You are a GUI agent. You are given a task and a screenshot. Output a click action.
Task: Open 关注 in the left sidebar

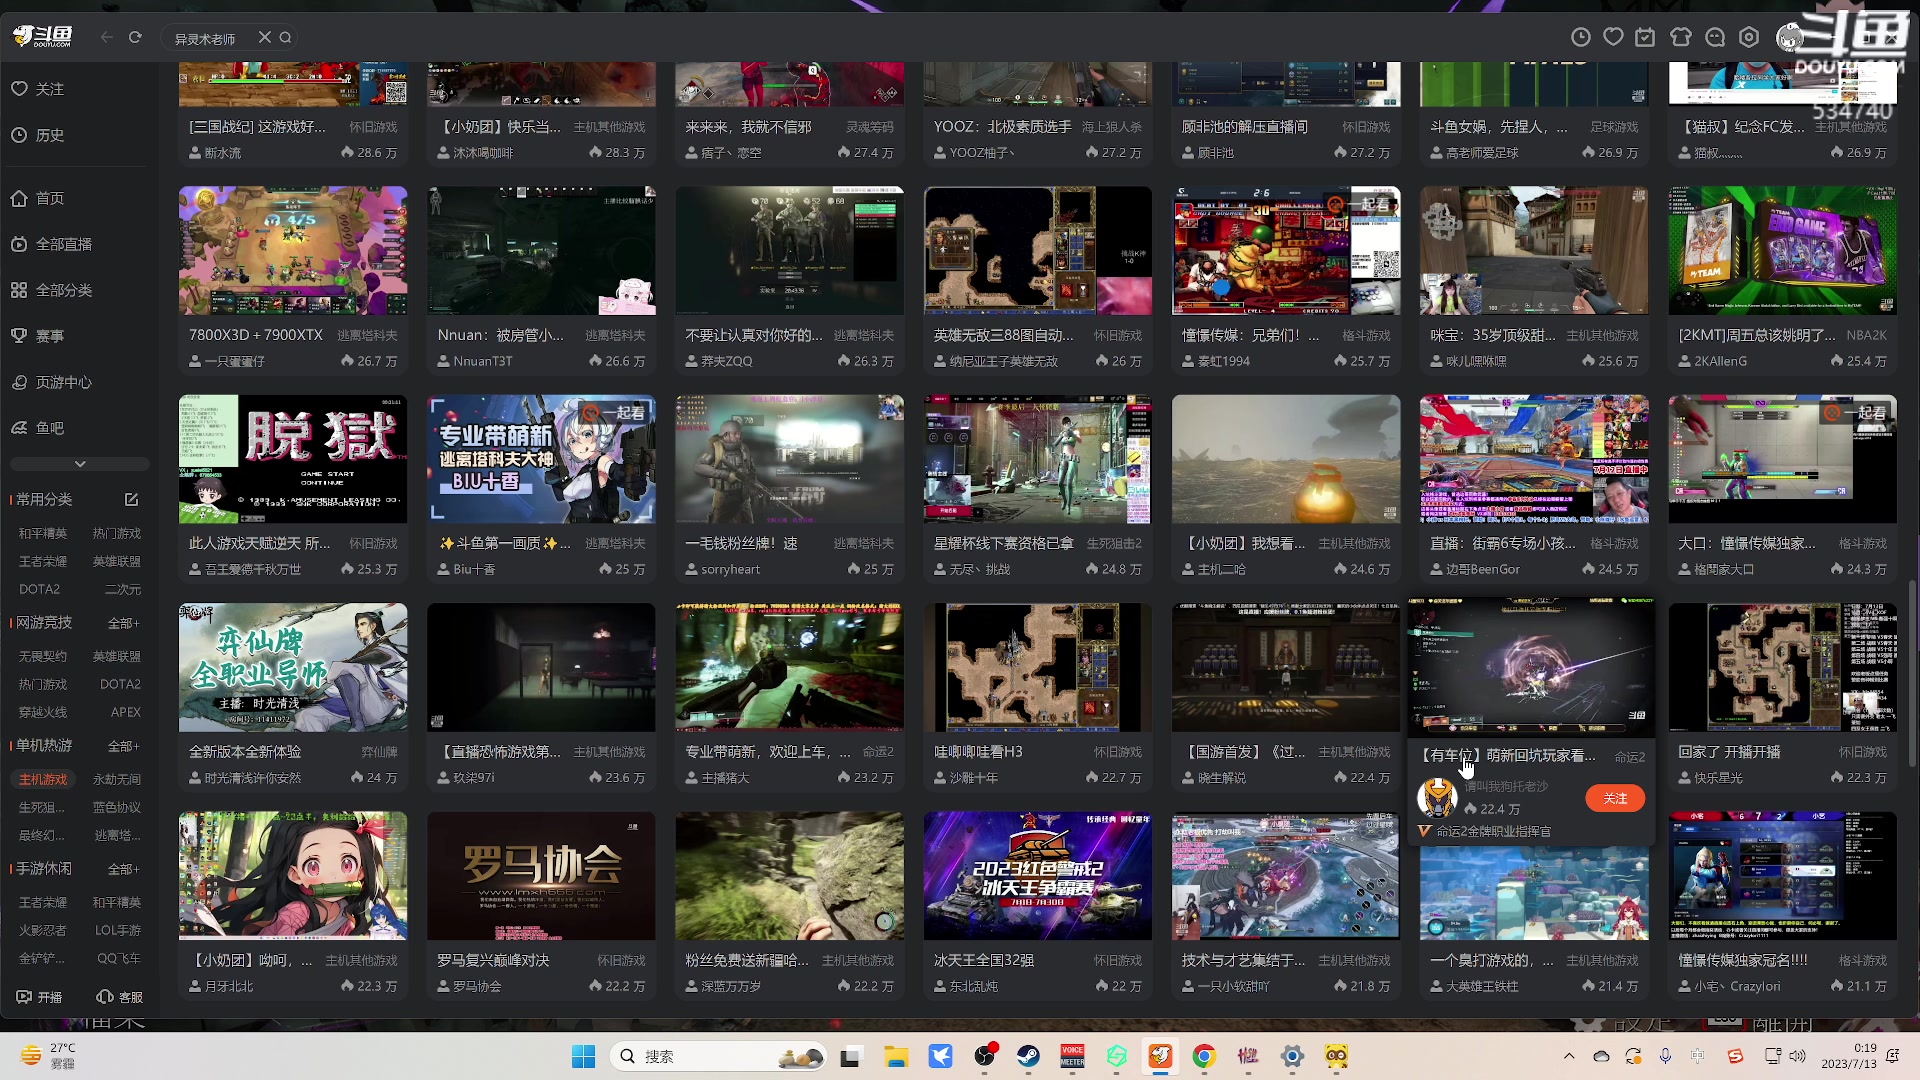point(39,89)
